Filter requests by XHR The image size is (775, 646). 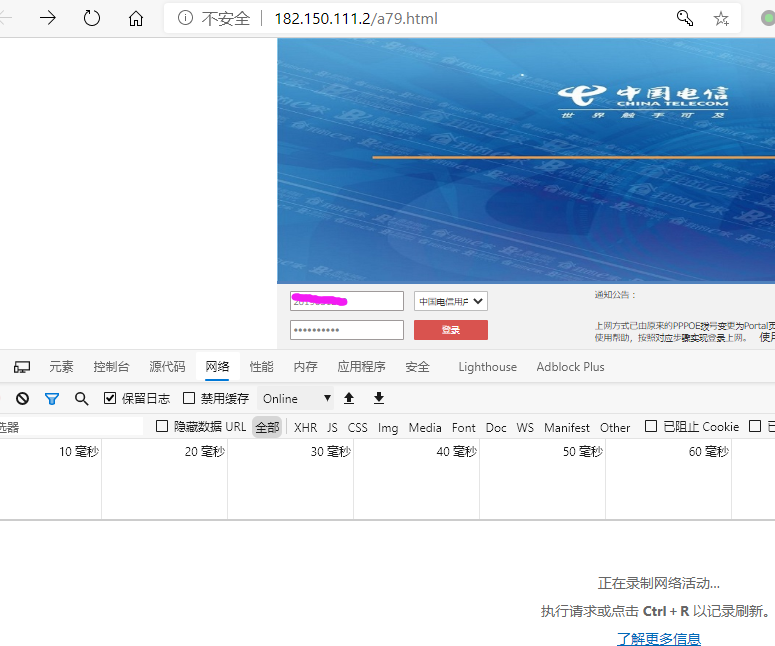coord(305,428)
